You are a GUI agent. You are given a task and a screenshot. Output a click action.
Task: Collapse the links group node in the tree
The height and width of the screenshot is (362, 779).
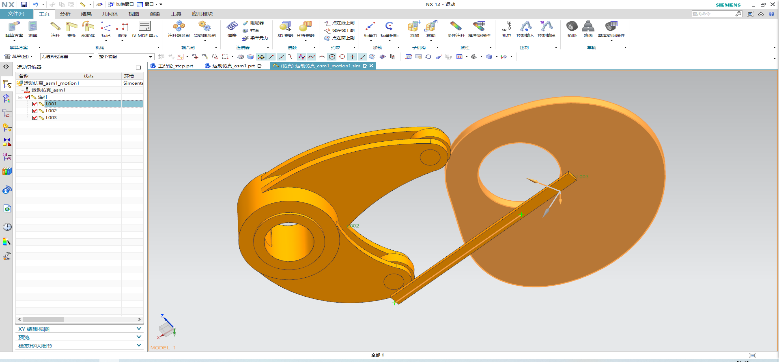click(x=20, y=97)
